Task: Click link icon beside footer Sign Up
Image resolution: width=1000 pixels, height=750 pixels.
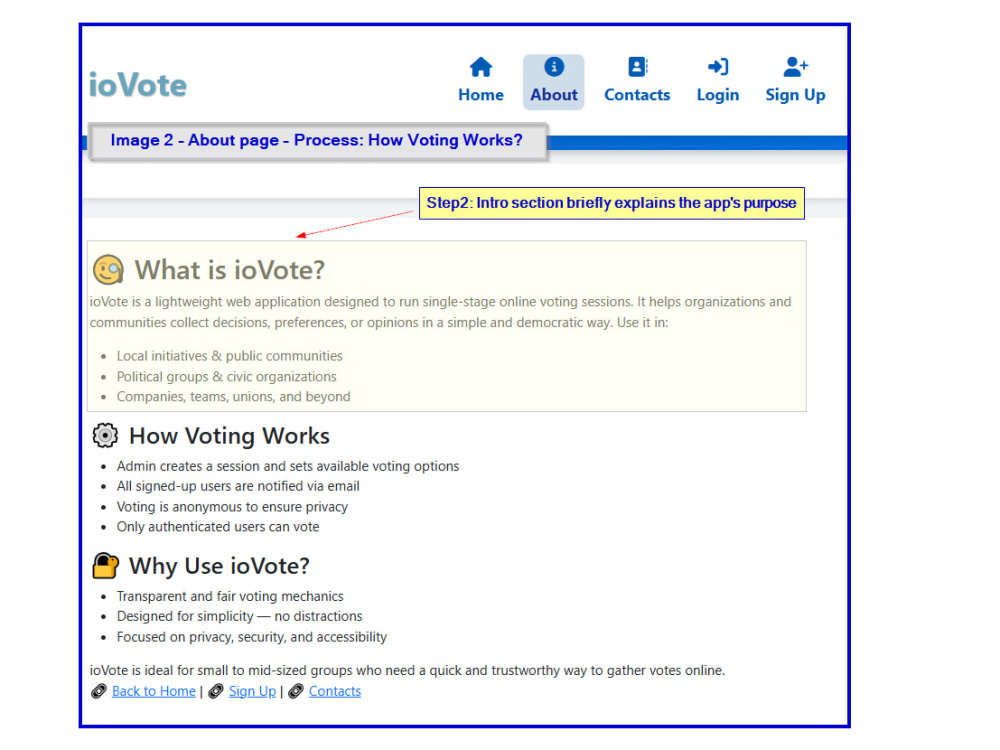Action: tap(216, 691)
